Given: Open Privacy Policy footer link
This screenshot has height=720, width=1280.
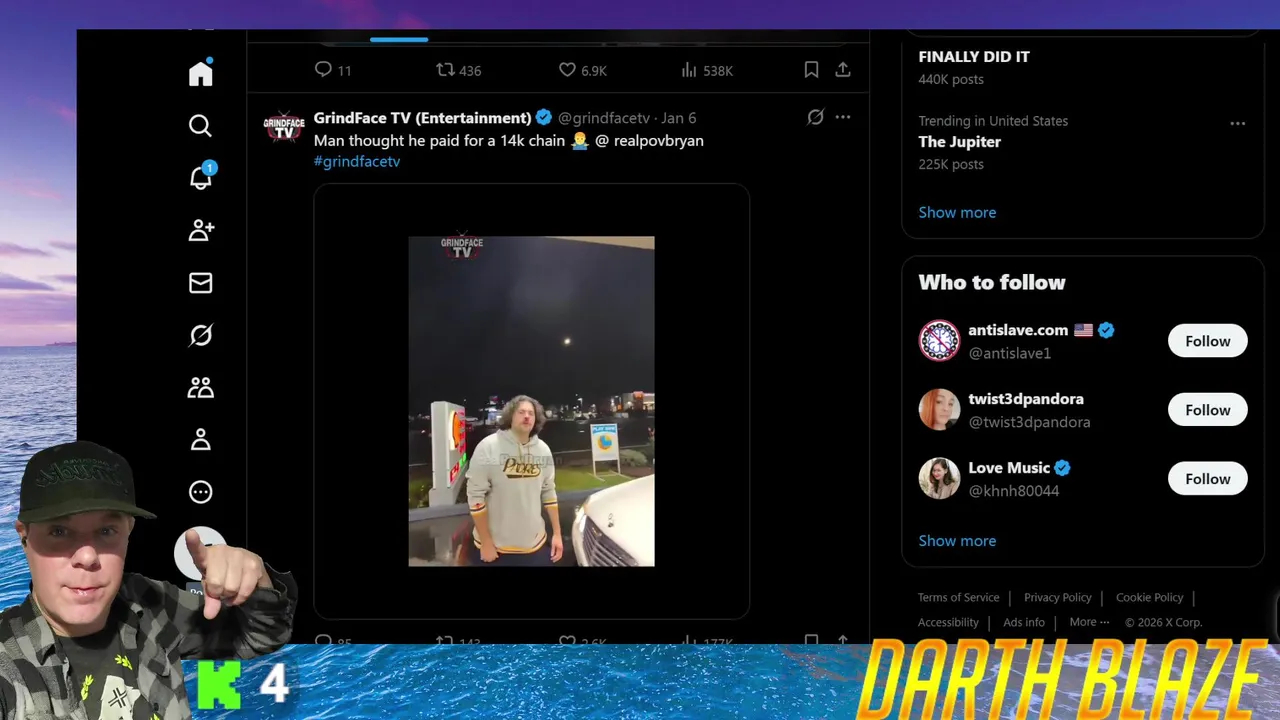Looking at the screenshot, I should tap(1057, 597).
